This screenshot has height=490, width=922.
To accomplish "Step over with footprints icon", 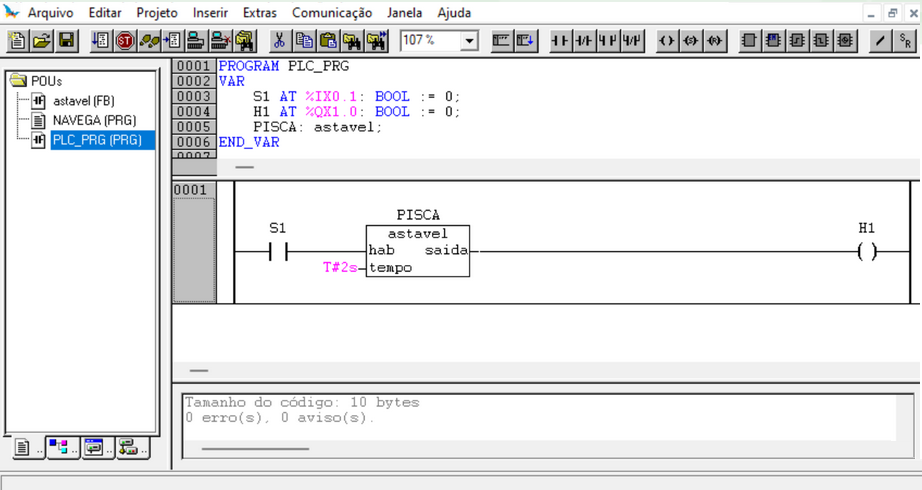I will pos(149,41).
